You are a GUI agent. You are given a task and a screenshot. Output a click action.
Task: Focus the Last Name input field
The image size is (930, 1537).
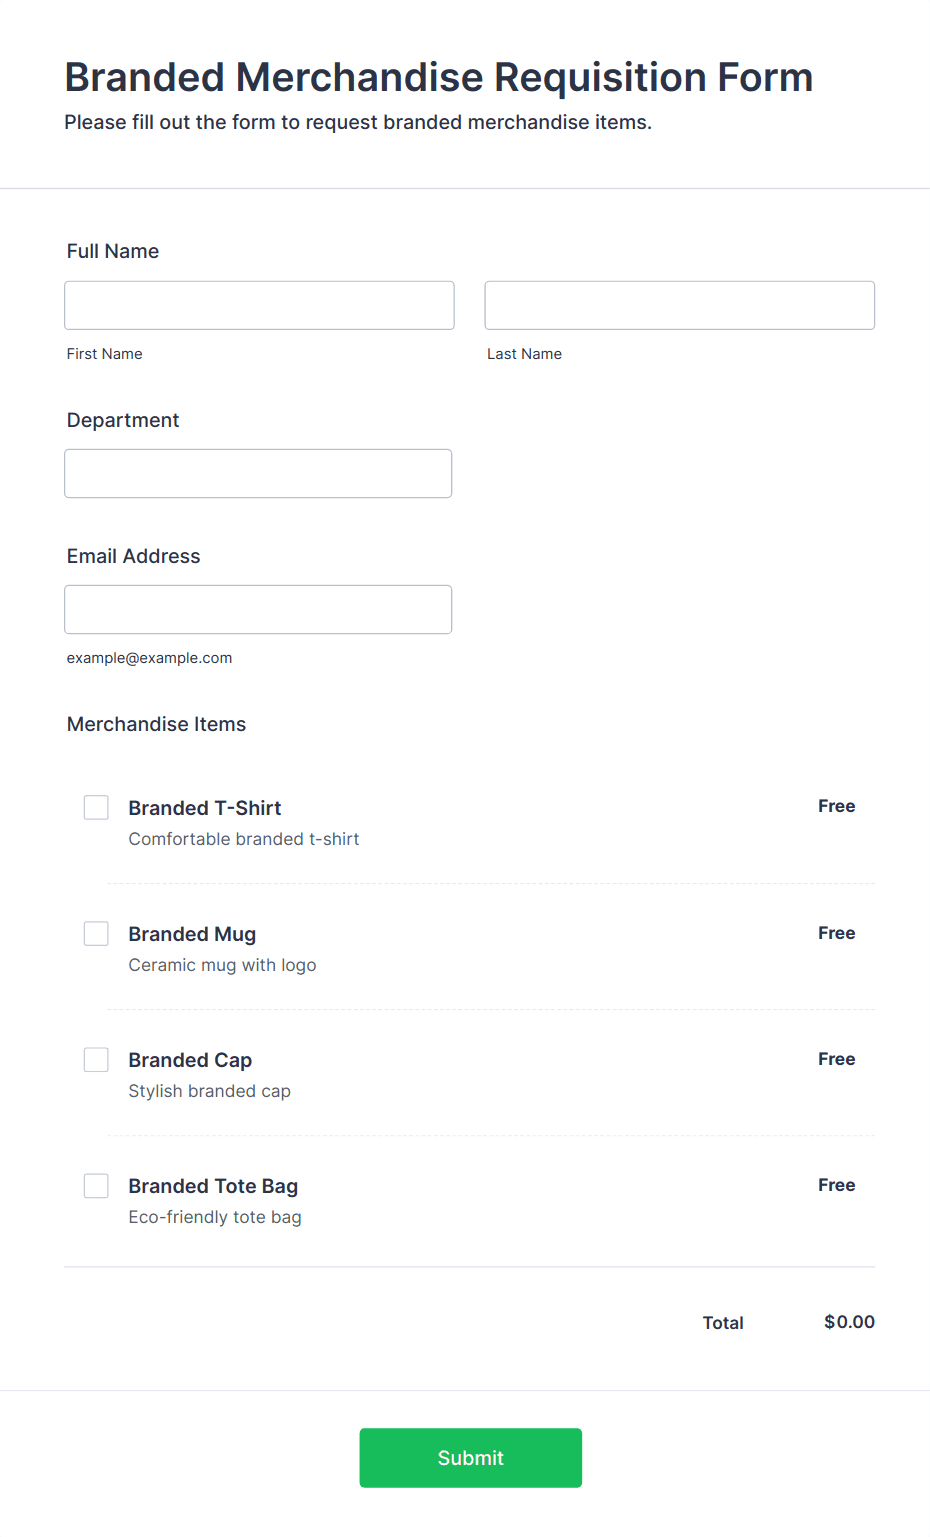click(679, 305)
